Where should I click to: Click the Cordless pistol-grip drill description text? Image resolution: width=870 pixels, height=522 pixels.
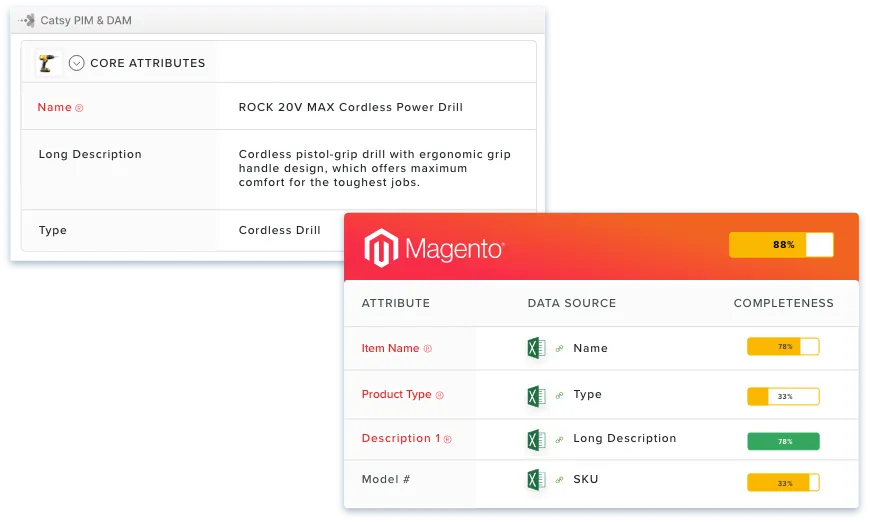tap(375, 168)
